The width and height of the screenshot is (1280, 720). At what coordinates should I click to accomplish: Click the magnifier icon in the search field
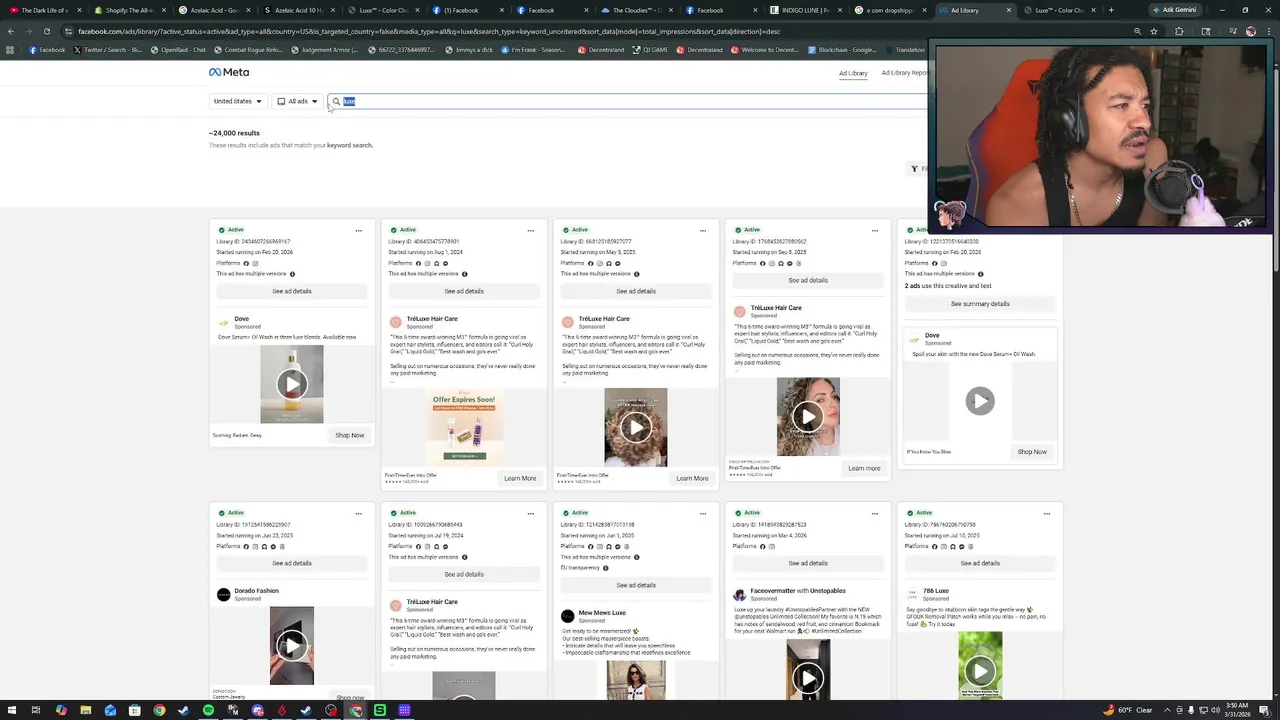tap(337, 101)
